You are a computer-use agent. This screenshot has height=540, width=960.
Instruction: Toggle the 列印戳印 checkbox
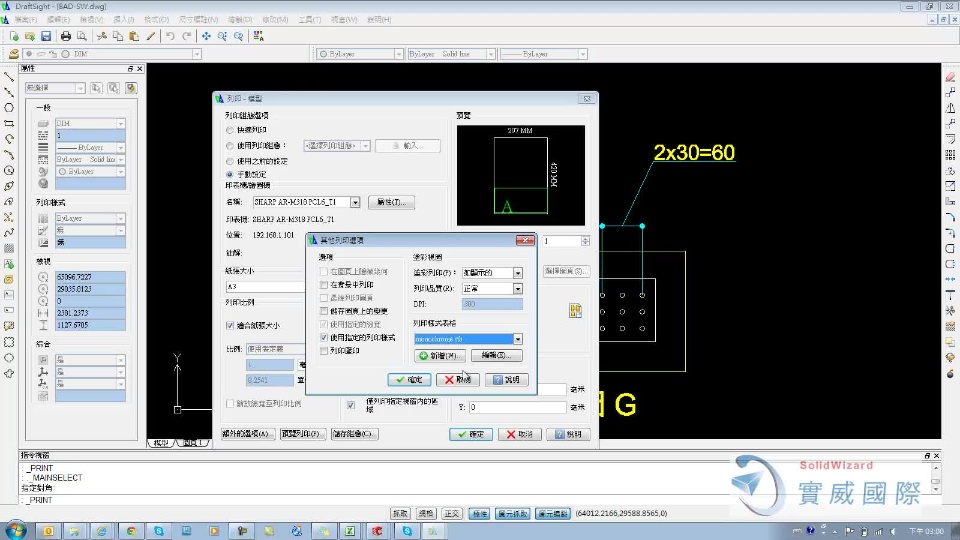tap(323, 351)
